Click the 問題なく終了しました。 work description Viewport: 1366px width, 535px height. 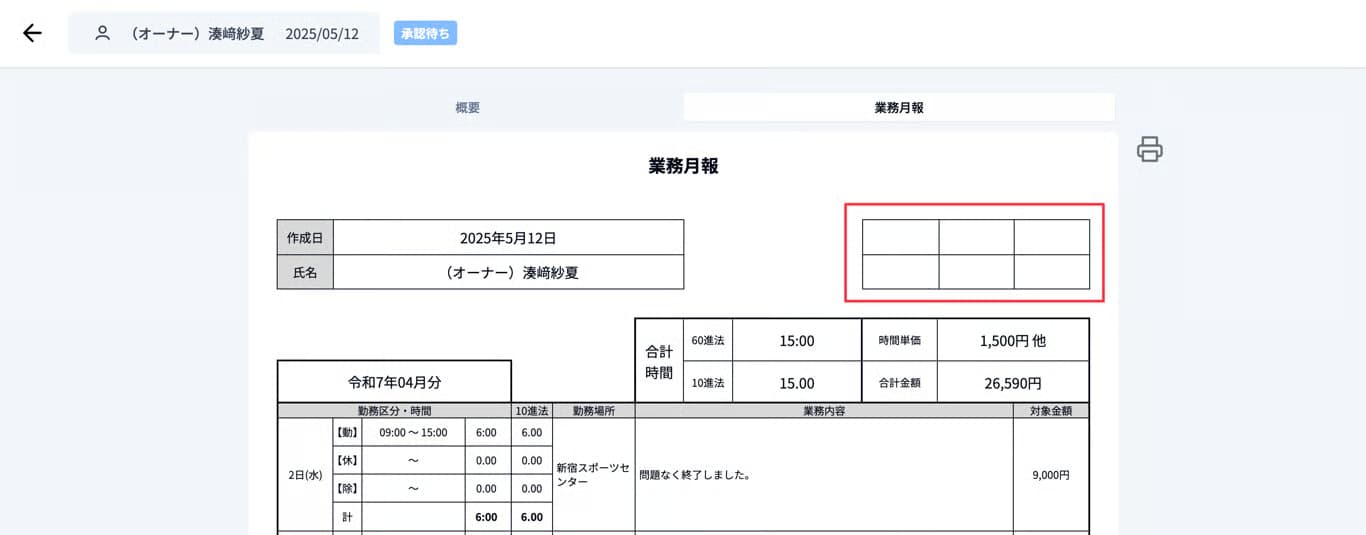(x=695, y=475)
